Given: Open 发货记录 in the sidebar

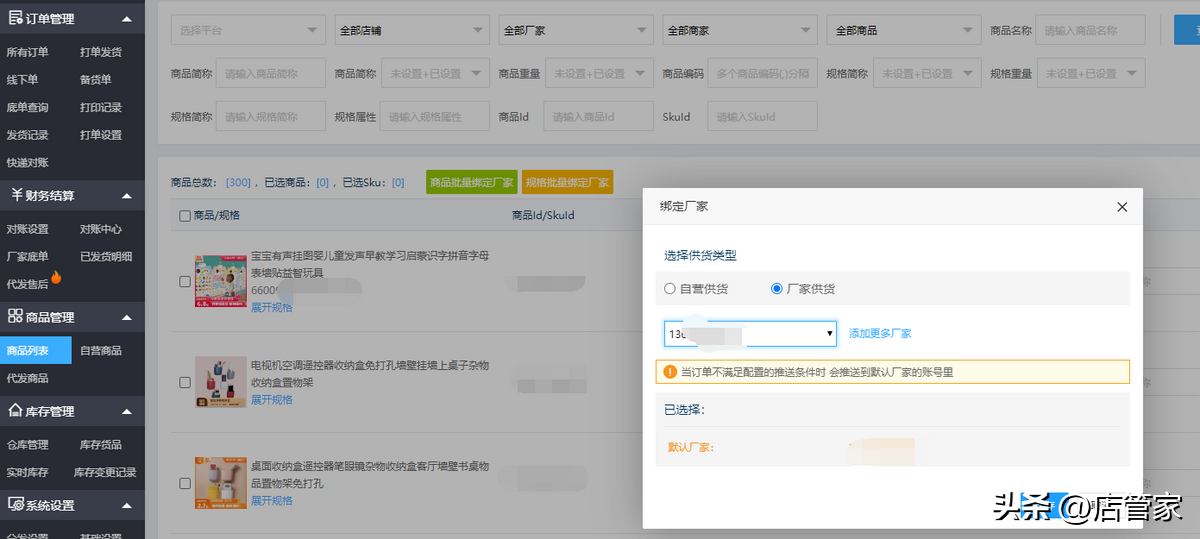Looking at the screenshot, I should pyautogui.click(x=27, y=135).
